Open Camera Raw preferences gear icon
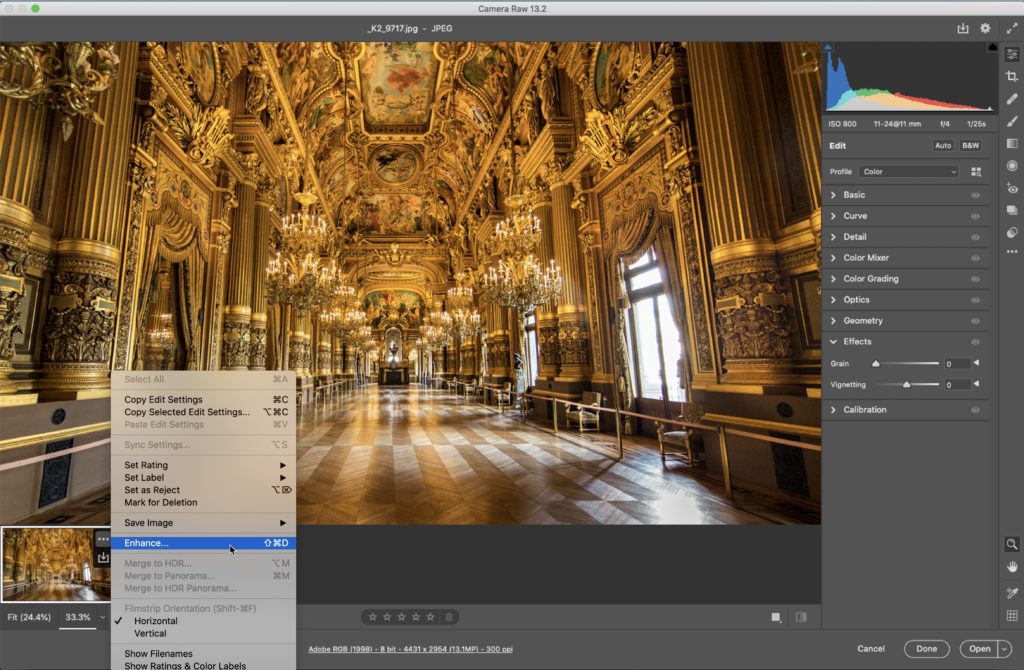The width and height of the screenshot is (1024, 670). [985, 29]
